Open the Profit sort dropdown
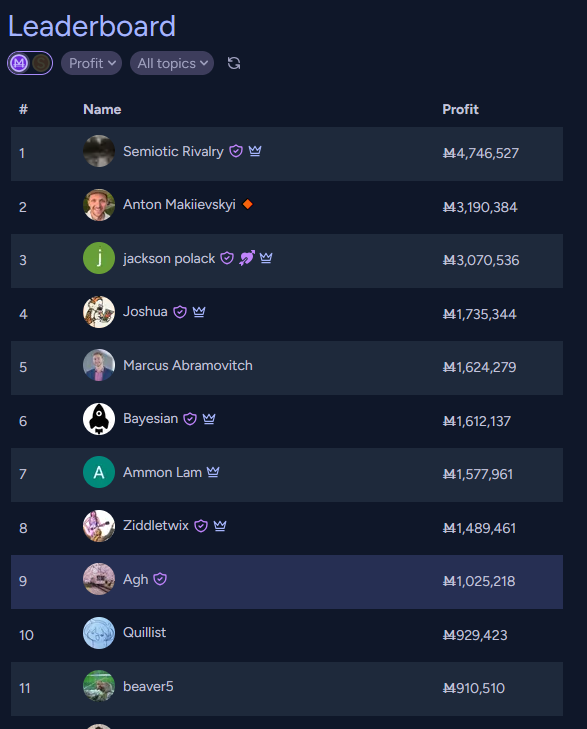The width and height of the screenshot is (587, 729). pos(92,63)
